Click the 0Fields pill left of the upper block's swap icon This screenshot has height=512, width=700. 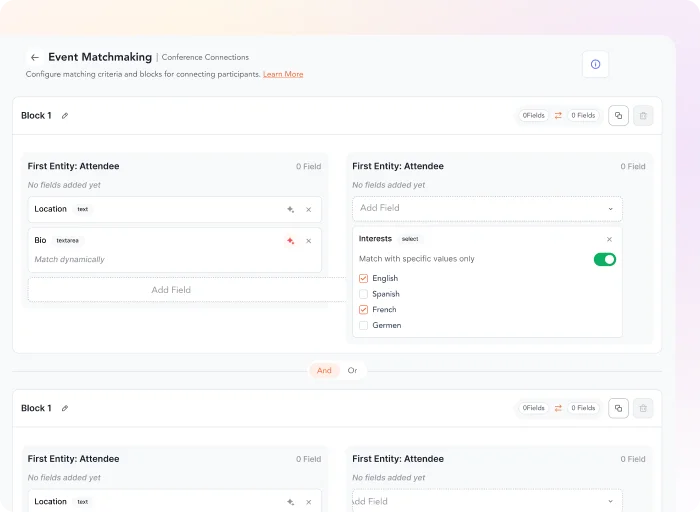(533, 116)
